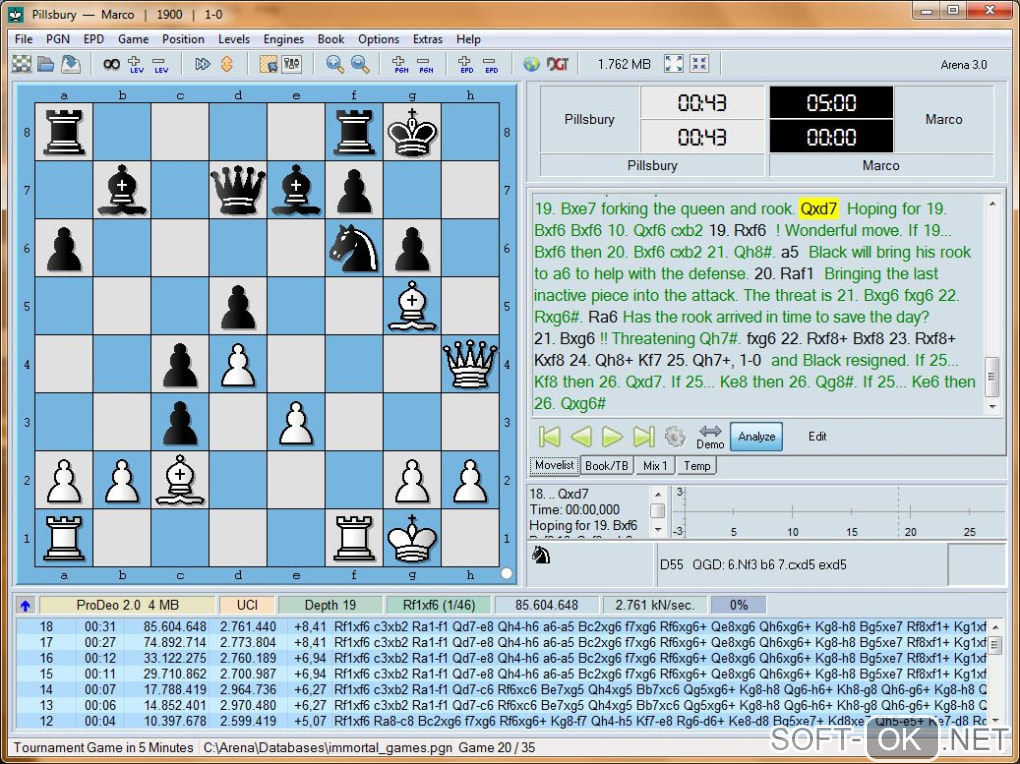
Task: Click the knight icon next to opening info
Action: tap(541, 555)
